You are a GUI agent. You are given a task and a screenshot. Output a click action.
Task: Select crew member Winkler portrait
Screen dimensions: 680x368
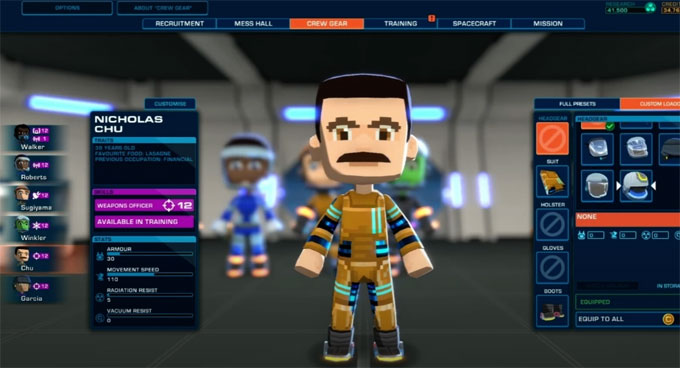click(33, 228)
